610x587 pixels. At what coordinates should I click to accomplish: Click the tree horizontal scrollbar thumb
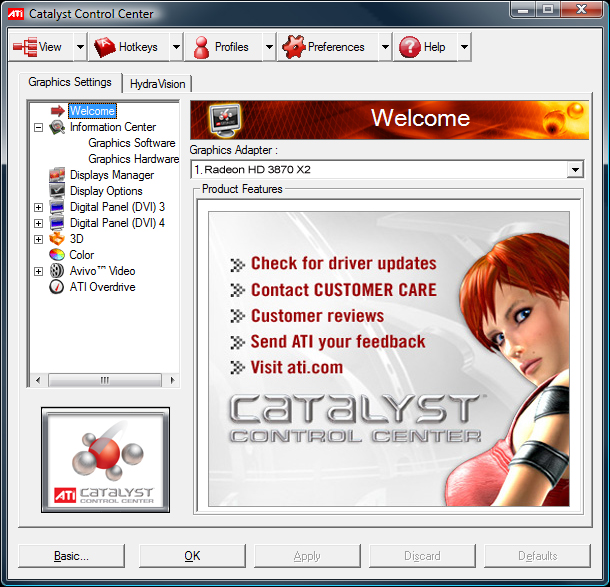pyautogui.click(x=105, y=380)
